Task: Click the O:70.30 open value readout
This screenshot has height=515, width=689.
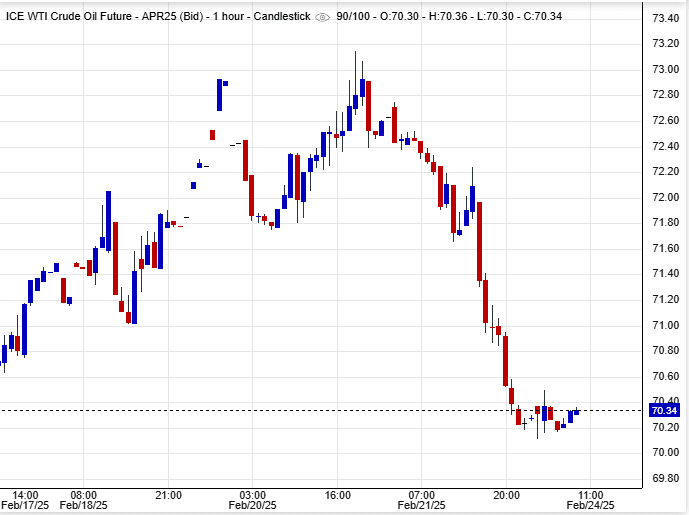Action: [x=397, y=15]
